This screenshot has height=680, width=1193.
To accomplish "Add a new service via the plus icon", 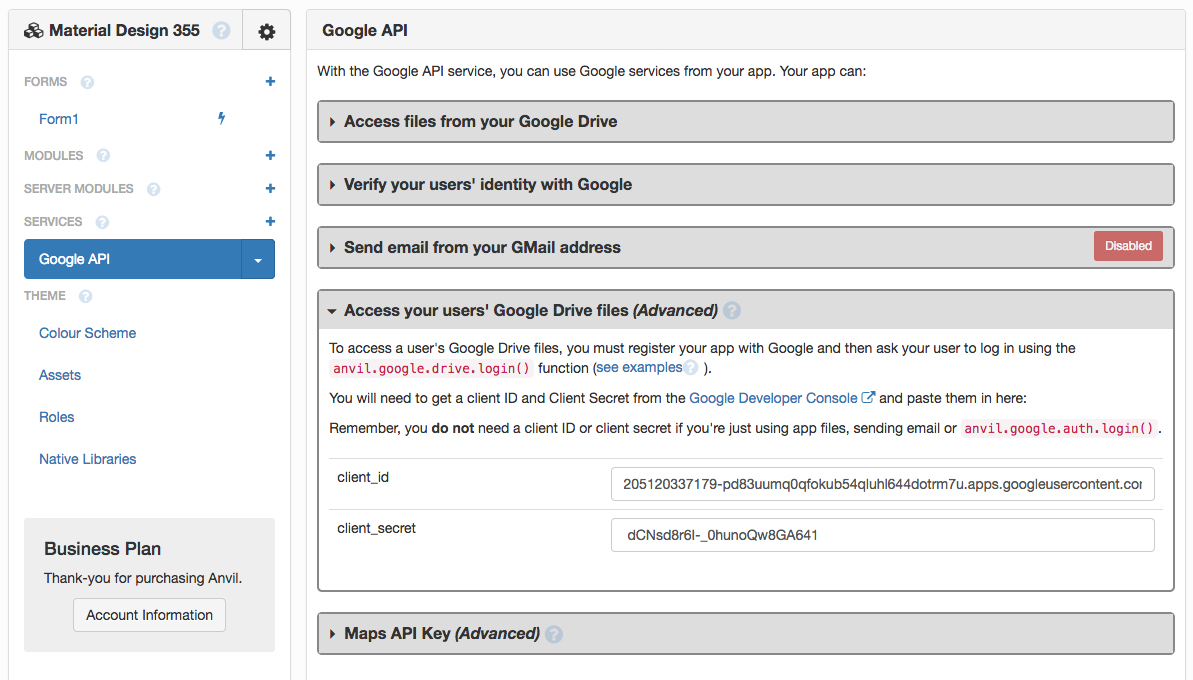I will point(270,221).
